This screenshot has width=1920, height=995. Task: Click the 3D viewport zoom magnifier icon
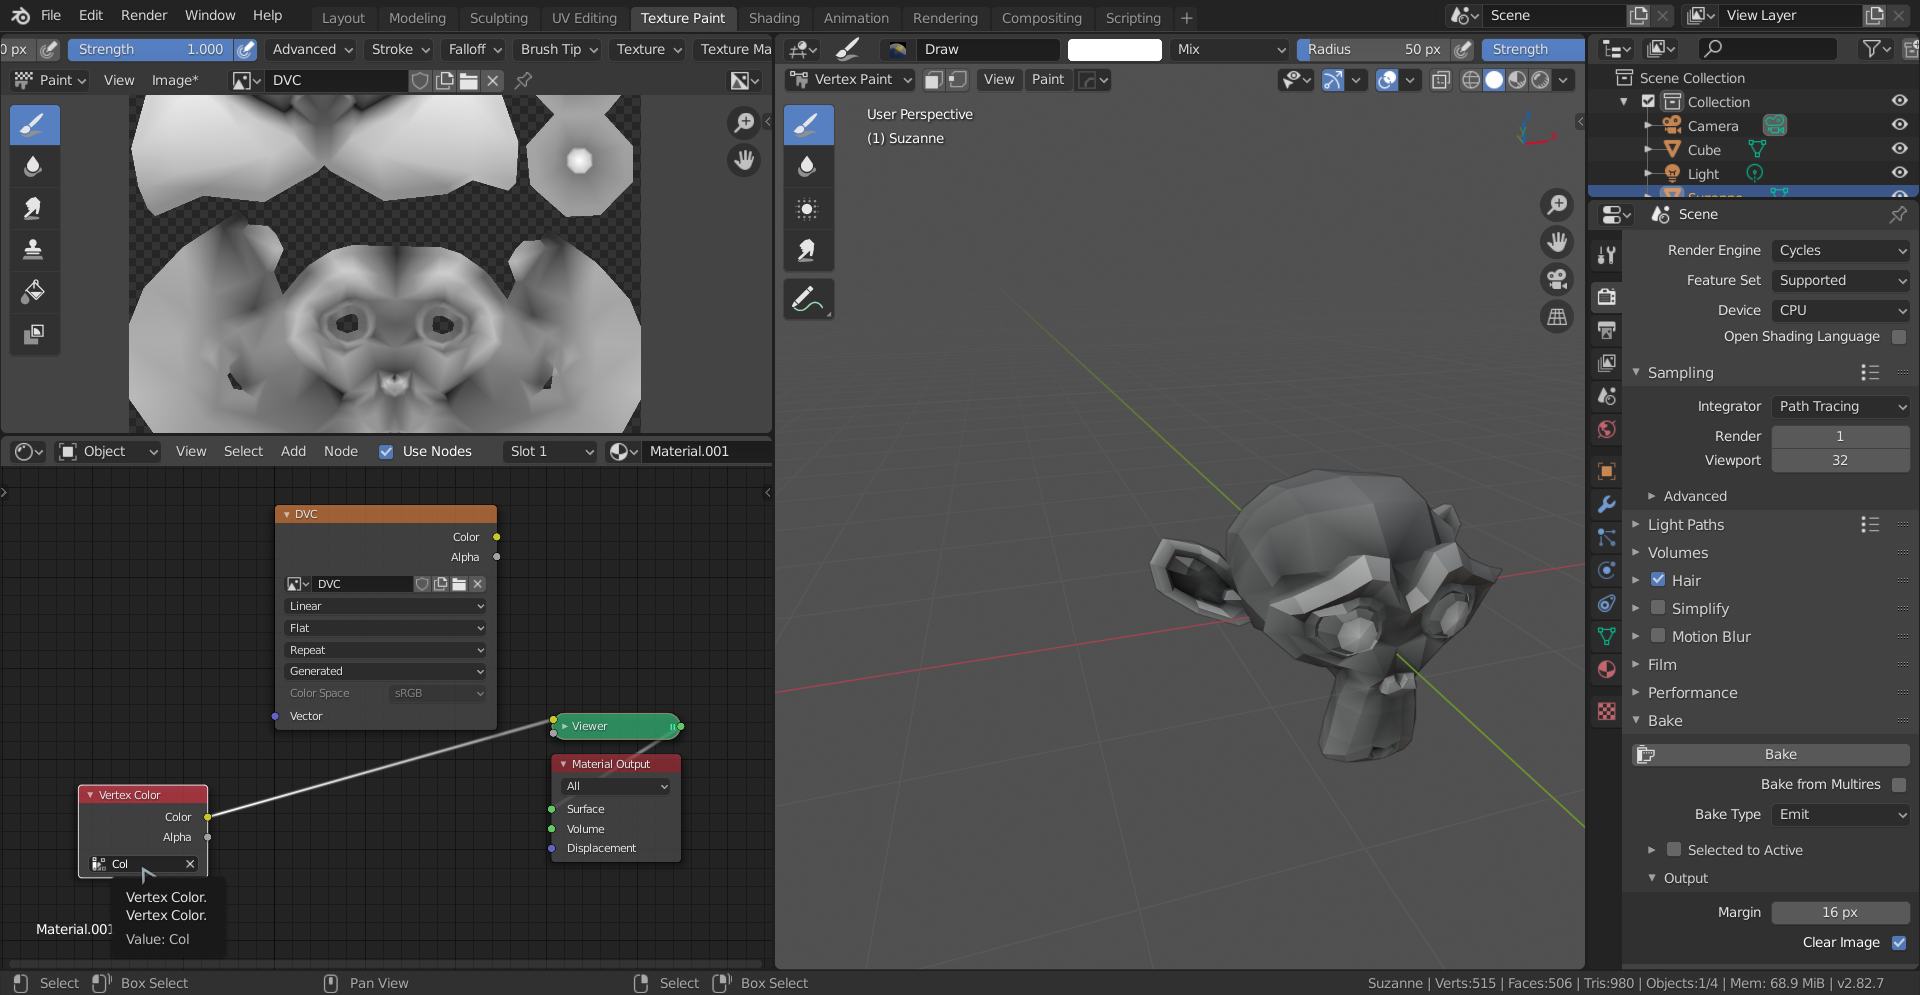[1557, 205]
